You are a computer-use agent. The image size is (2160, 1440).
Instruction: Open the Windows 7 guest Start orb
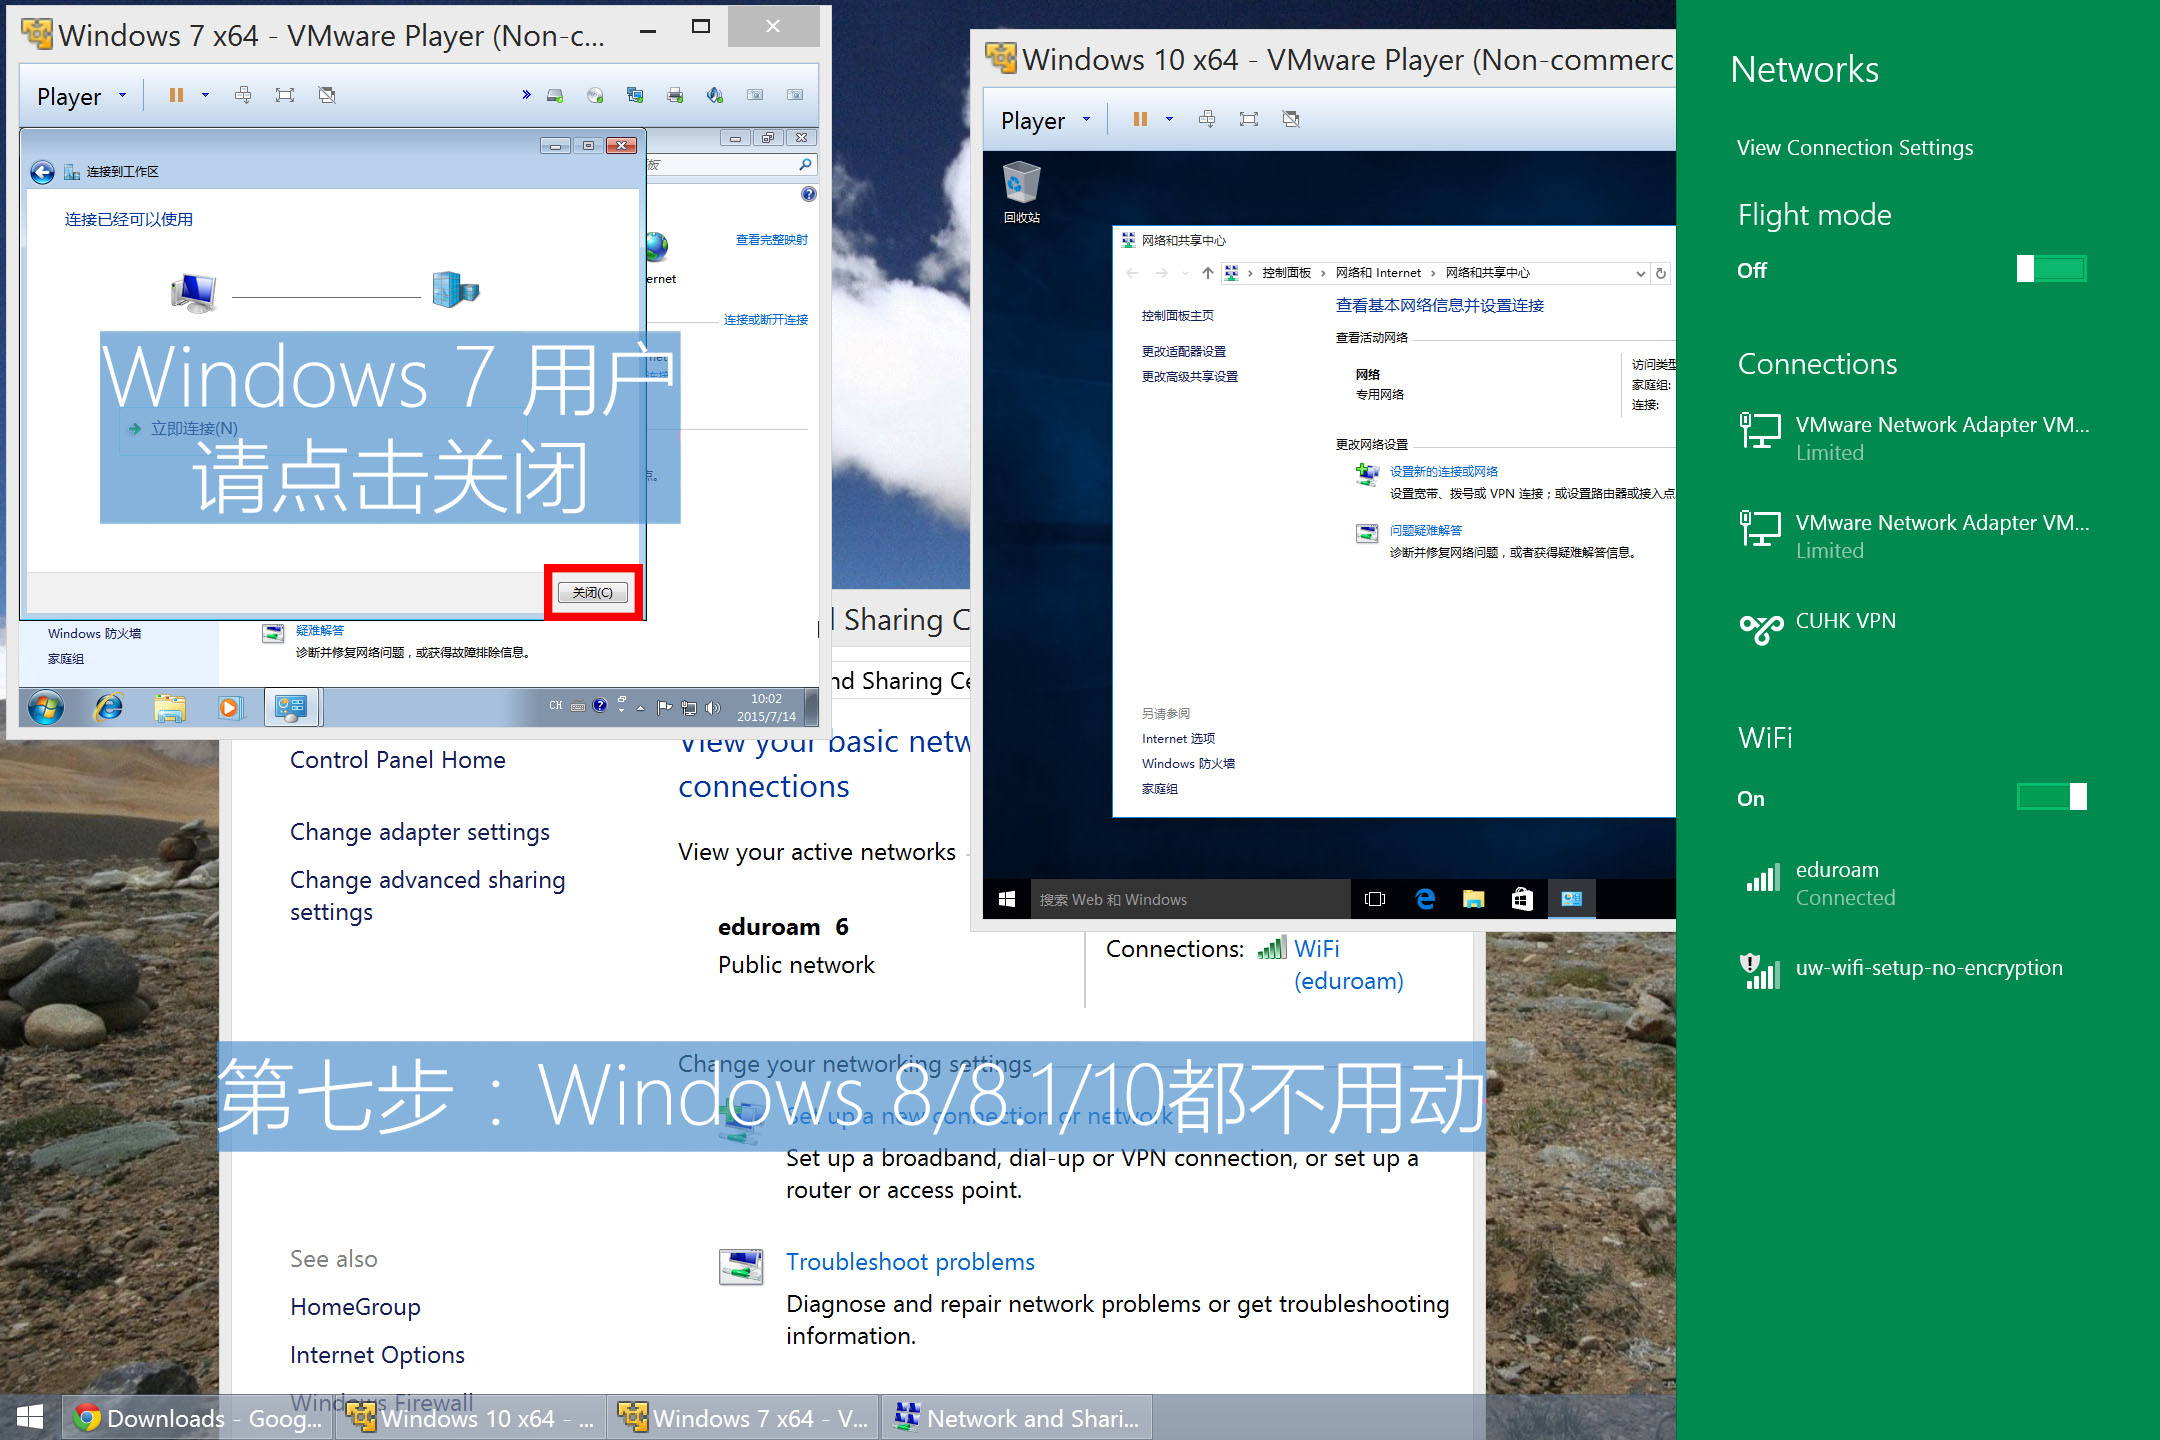(45, 708)
